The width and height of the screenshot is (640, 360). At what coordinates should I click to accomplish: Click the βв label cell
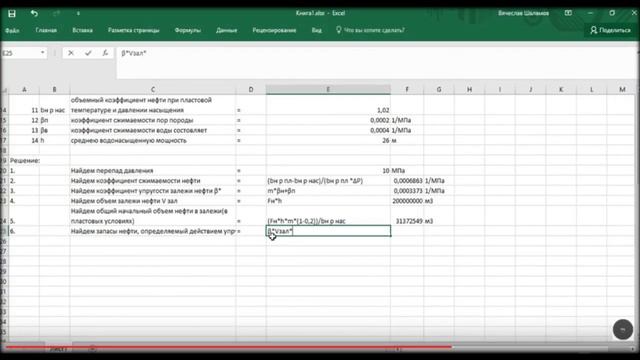click(x=55, y=130)
